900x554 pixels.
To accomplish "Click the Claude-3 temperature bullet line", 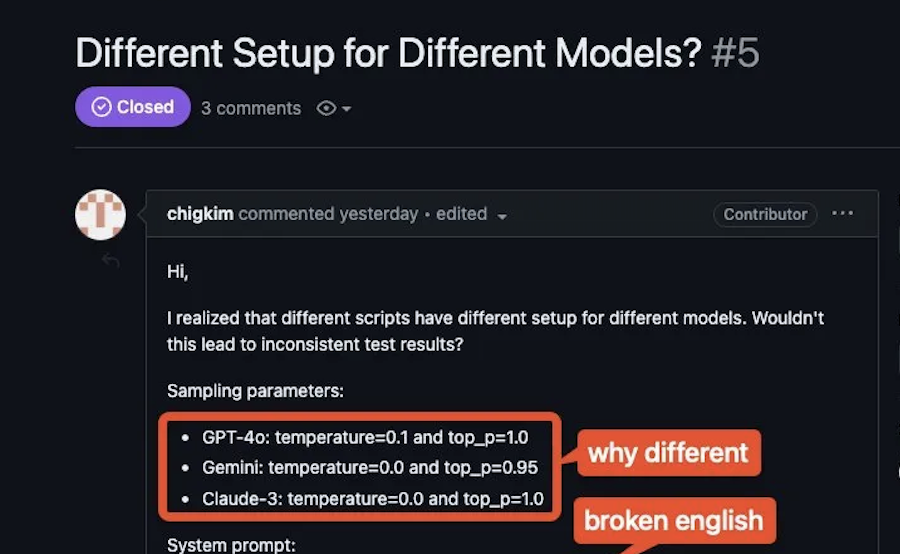I will tap(372, 498).
